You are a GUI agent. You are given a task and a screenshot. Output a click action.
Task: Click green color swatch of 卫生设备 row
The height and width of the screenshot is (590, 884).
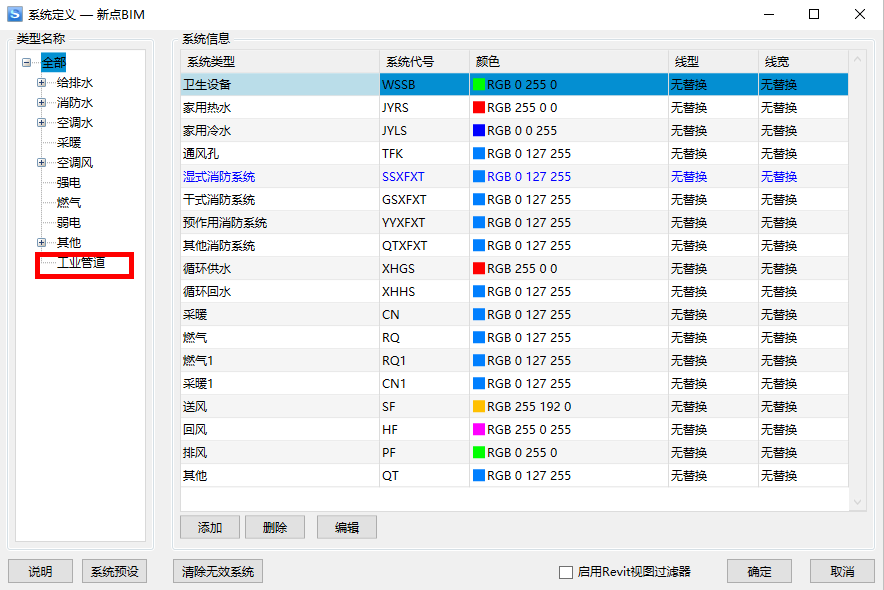click(x=479, y=85)
